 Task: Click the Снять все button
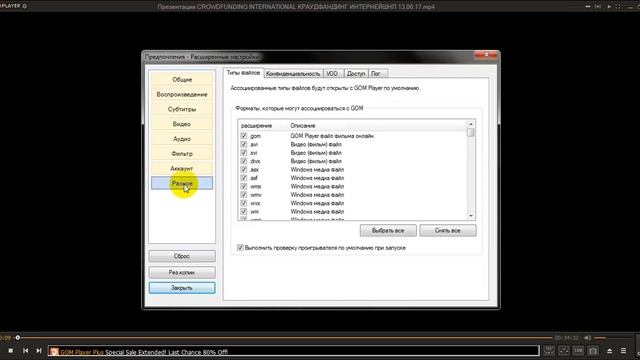[x=448, y=231]
